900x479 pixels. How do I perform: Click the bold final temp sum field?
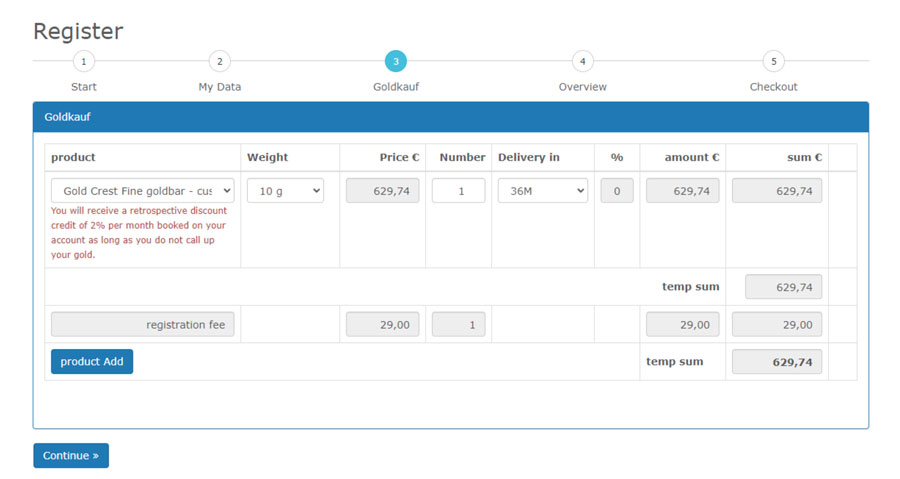pyautogui.click(x=776, y=362)
